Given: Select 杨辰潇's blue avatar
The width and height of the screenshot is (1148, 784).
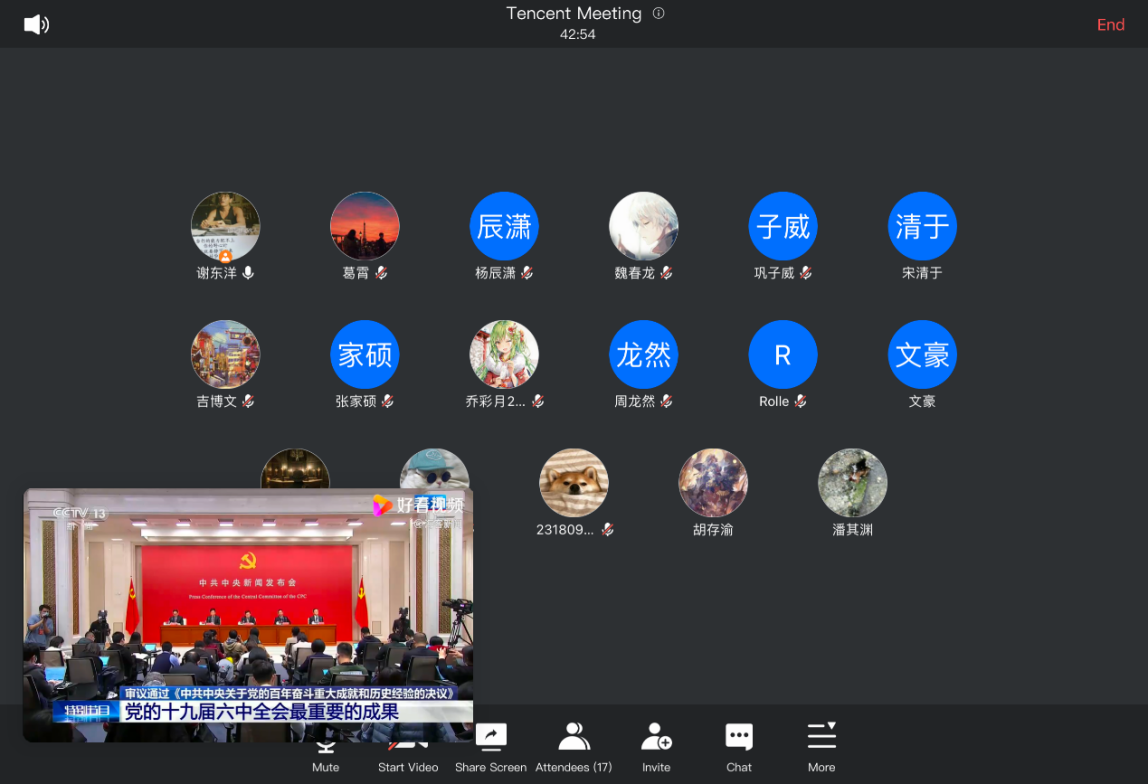Looking at the screenshot, I should coord(504,227).
